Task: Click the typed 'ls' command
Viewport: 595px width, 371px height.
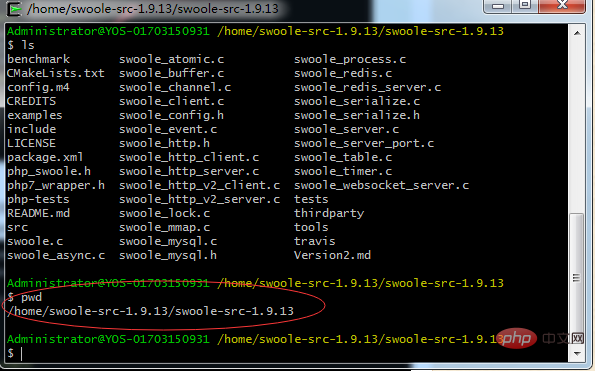Action: [x=28, y=45]
